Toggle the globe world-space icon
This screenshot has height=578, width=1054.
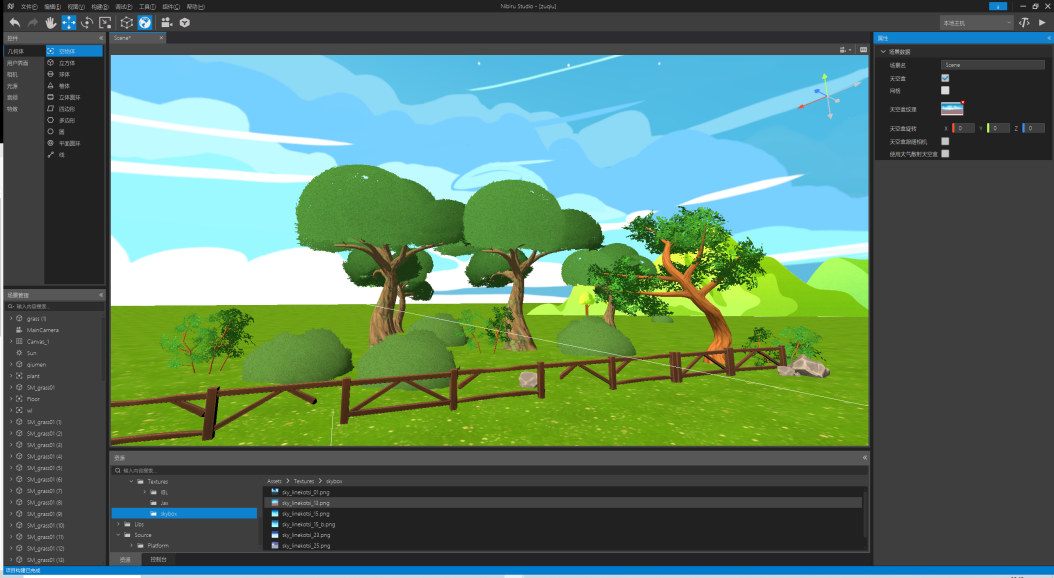click(x=145, y=22)
